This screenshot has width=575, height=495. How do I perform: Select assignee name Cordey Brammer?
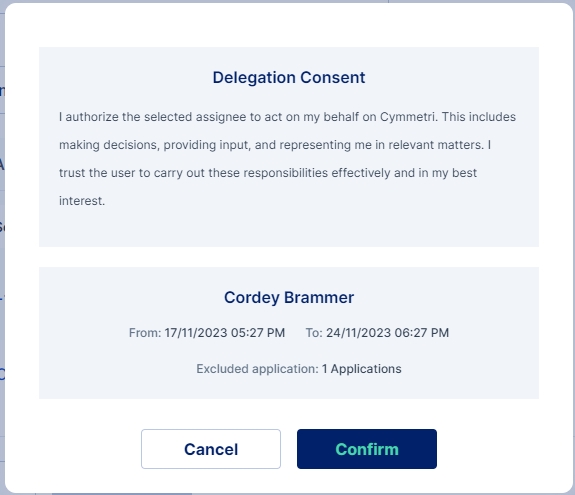coord(289,297)
